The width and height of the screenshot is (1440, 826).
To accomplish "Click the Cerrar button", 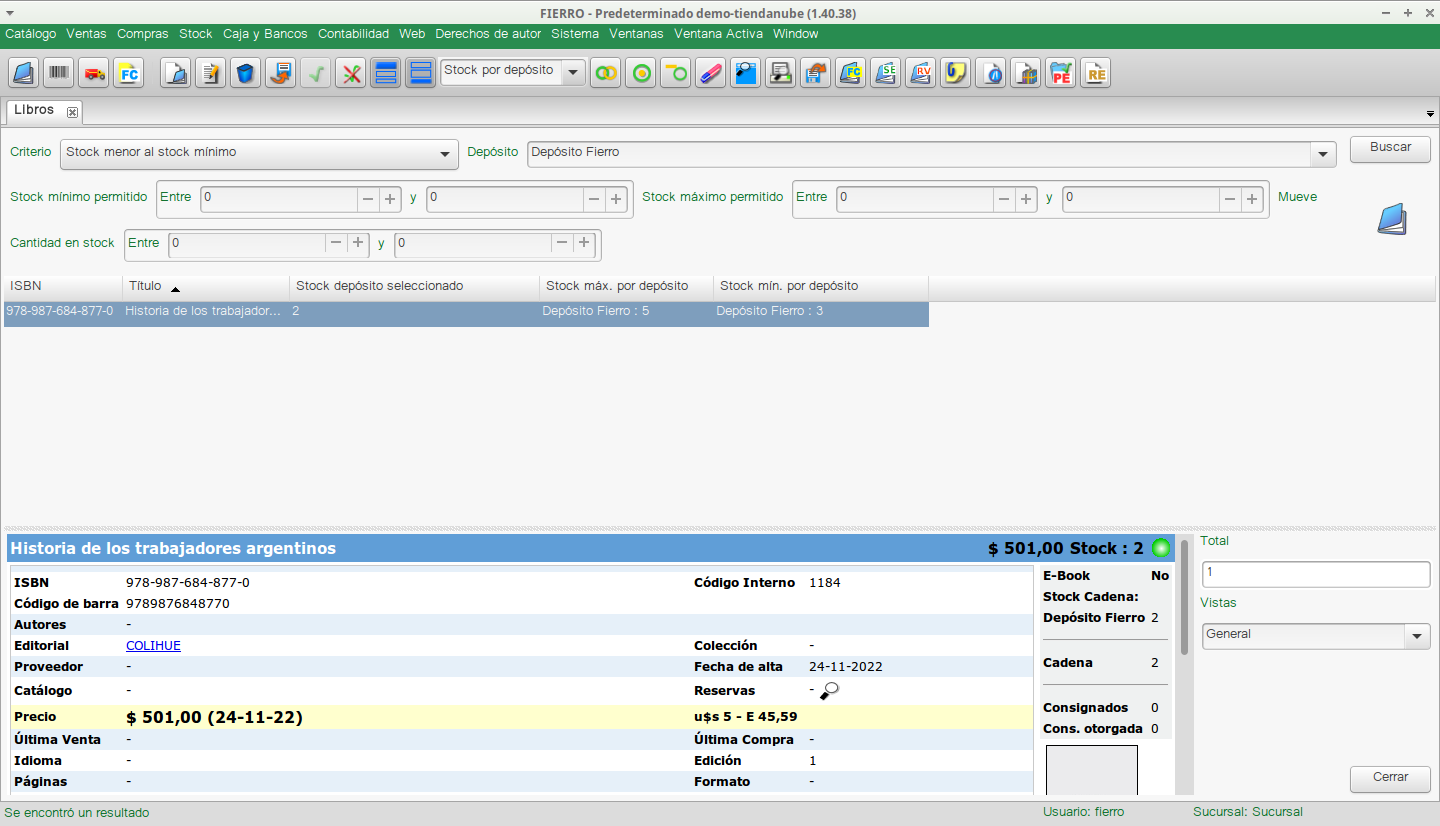I will coord(1390,778).
